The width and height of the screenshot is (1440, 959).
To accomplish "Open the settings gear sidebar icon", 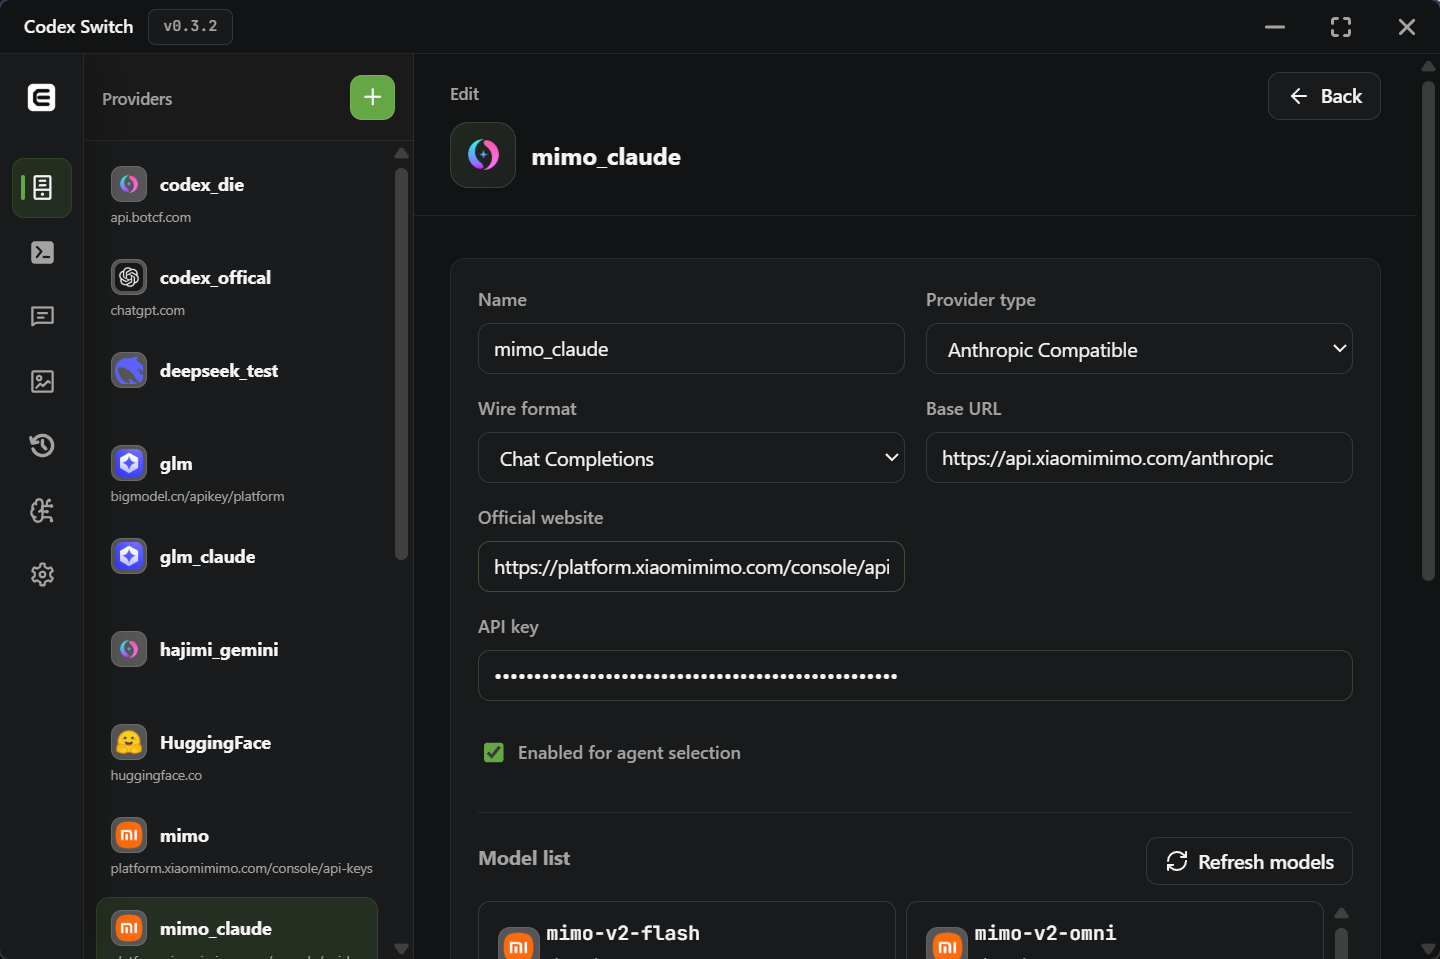I will [x=42, y=574].
